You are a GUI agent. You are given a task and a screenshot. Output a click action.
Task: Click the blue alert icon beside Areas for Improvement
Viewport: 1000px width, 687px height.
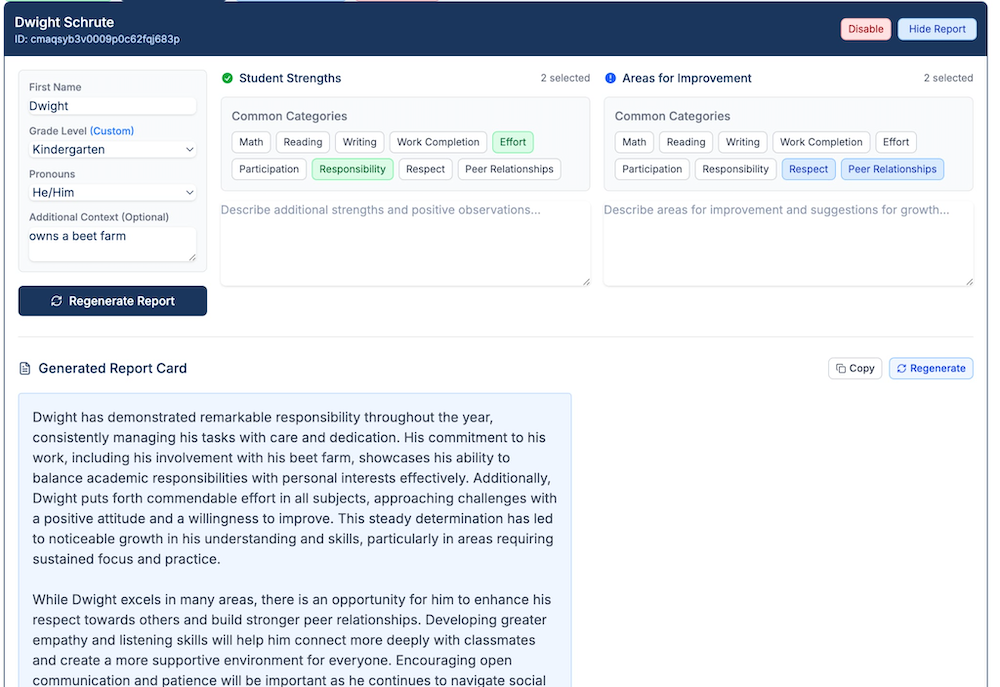pos(610,78)
